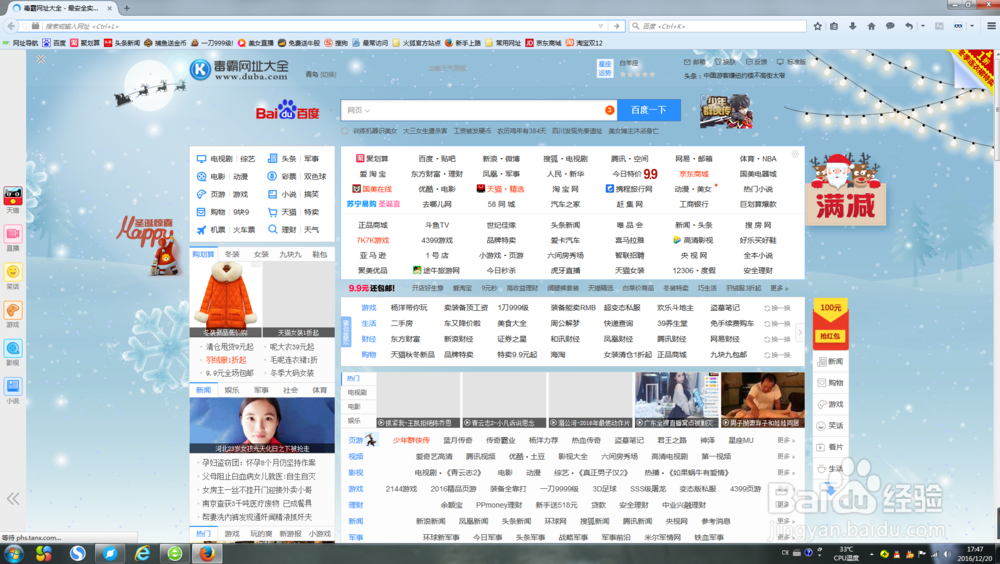Open the orange coat product thumbnail
1000x564 pixels.
[x=226, y=299]
